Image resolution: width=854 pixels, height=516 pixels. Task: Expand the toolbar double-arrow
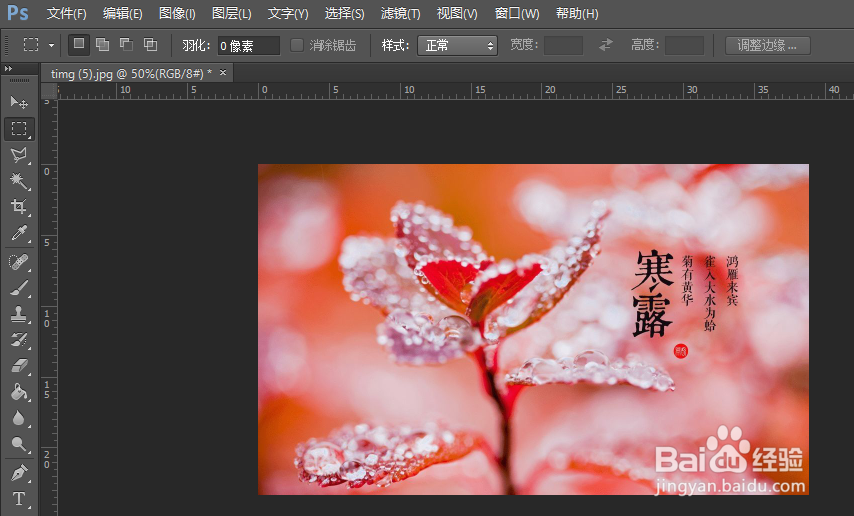[8, 69]
